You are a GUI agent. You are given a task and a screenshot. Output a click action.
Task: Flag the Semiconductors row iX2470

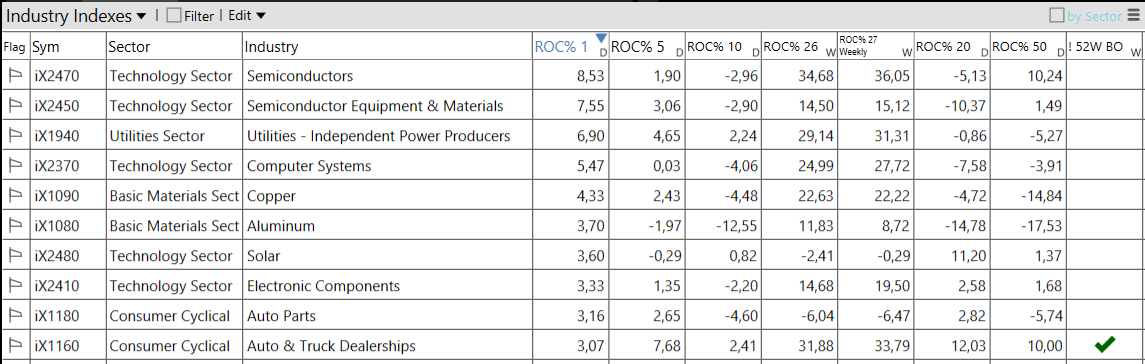click(x=15, y=75)
